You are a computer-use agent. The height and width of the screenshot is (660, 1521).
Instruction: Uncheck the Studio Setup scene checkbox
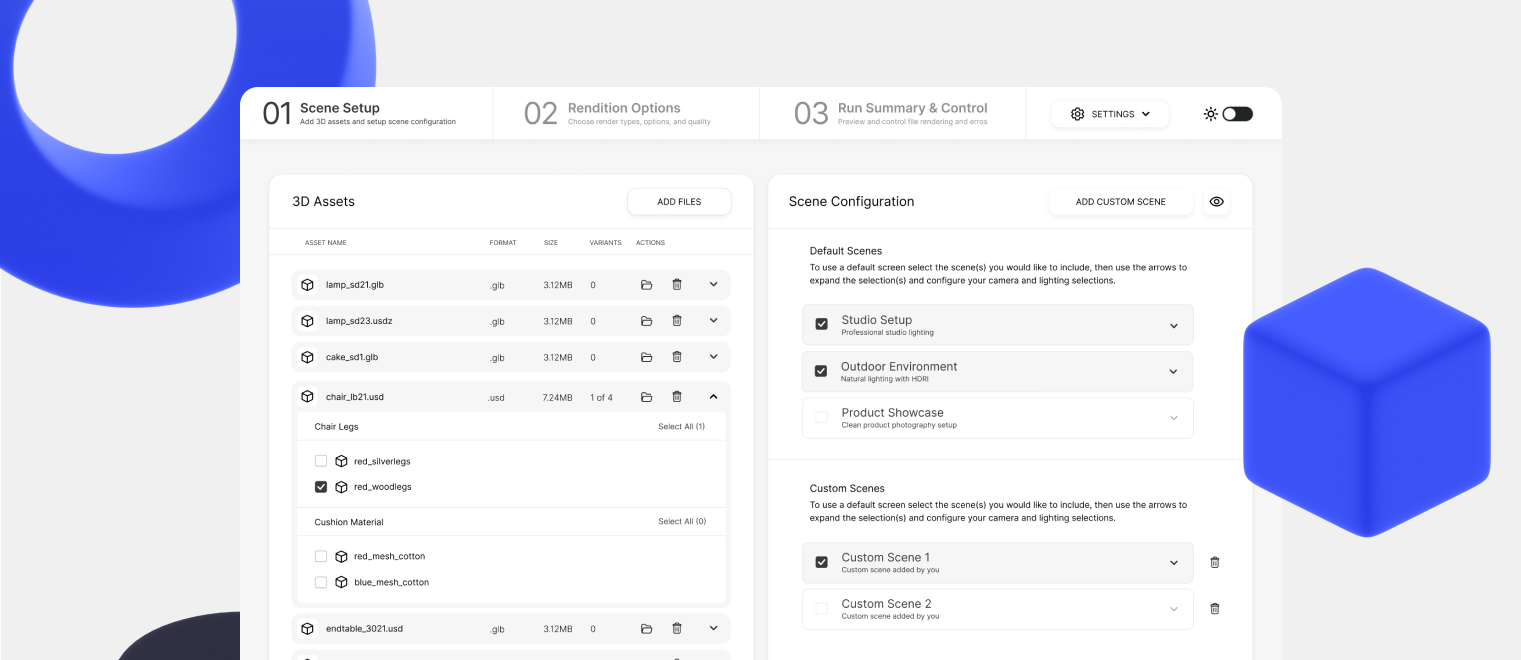[822, 325]
